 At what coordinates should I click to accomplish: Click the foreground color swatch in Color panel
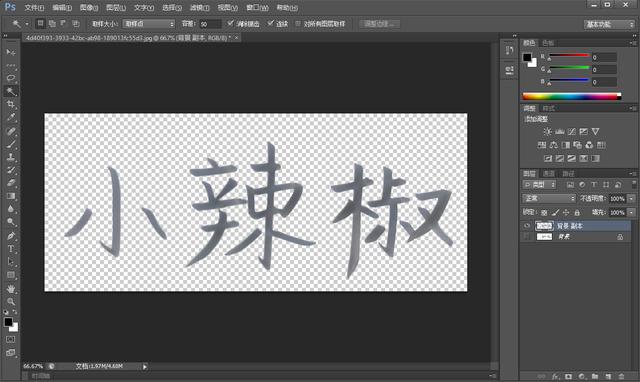[527, 57]
